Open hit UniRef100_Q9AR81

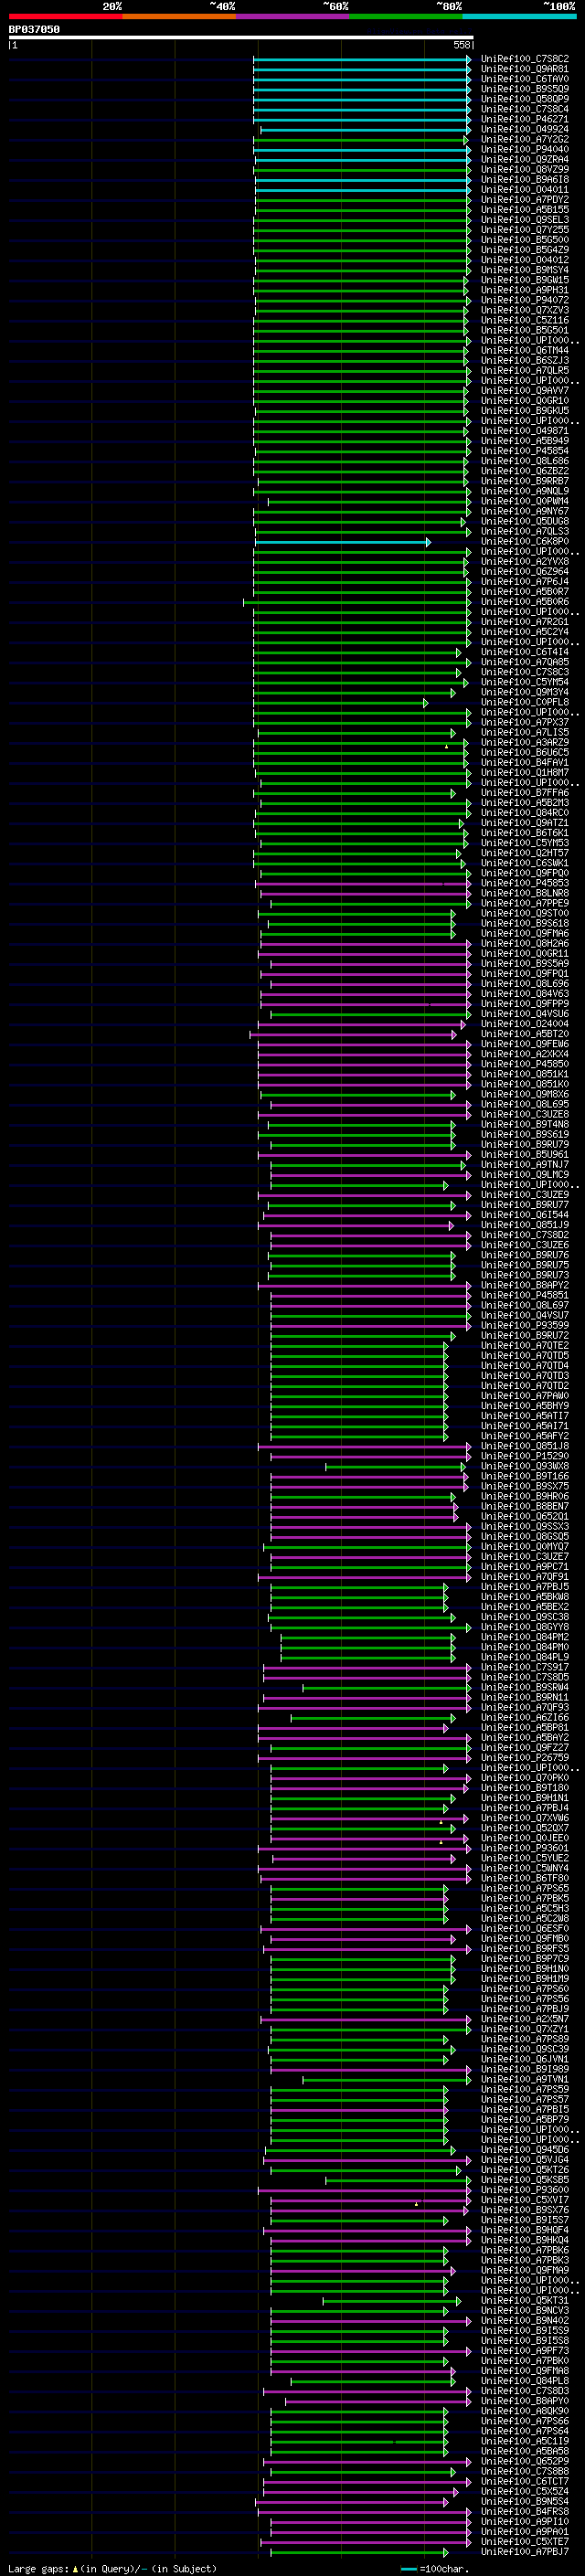click(x=525, y=69)
